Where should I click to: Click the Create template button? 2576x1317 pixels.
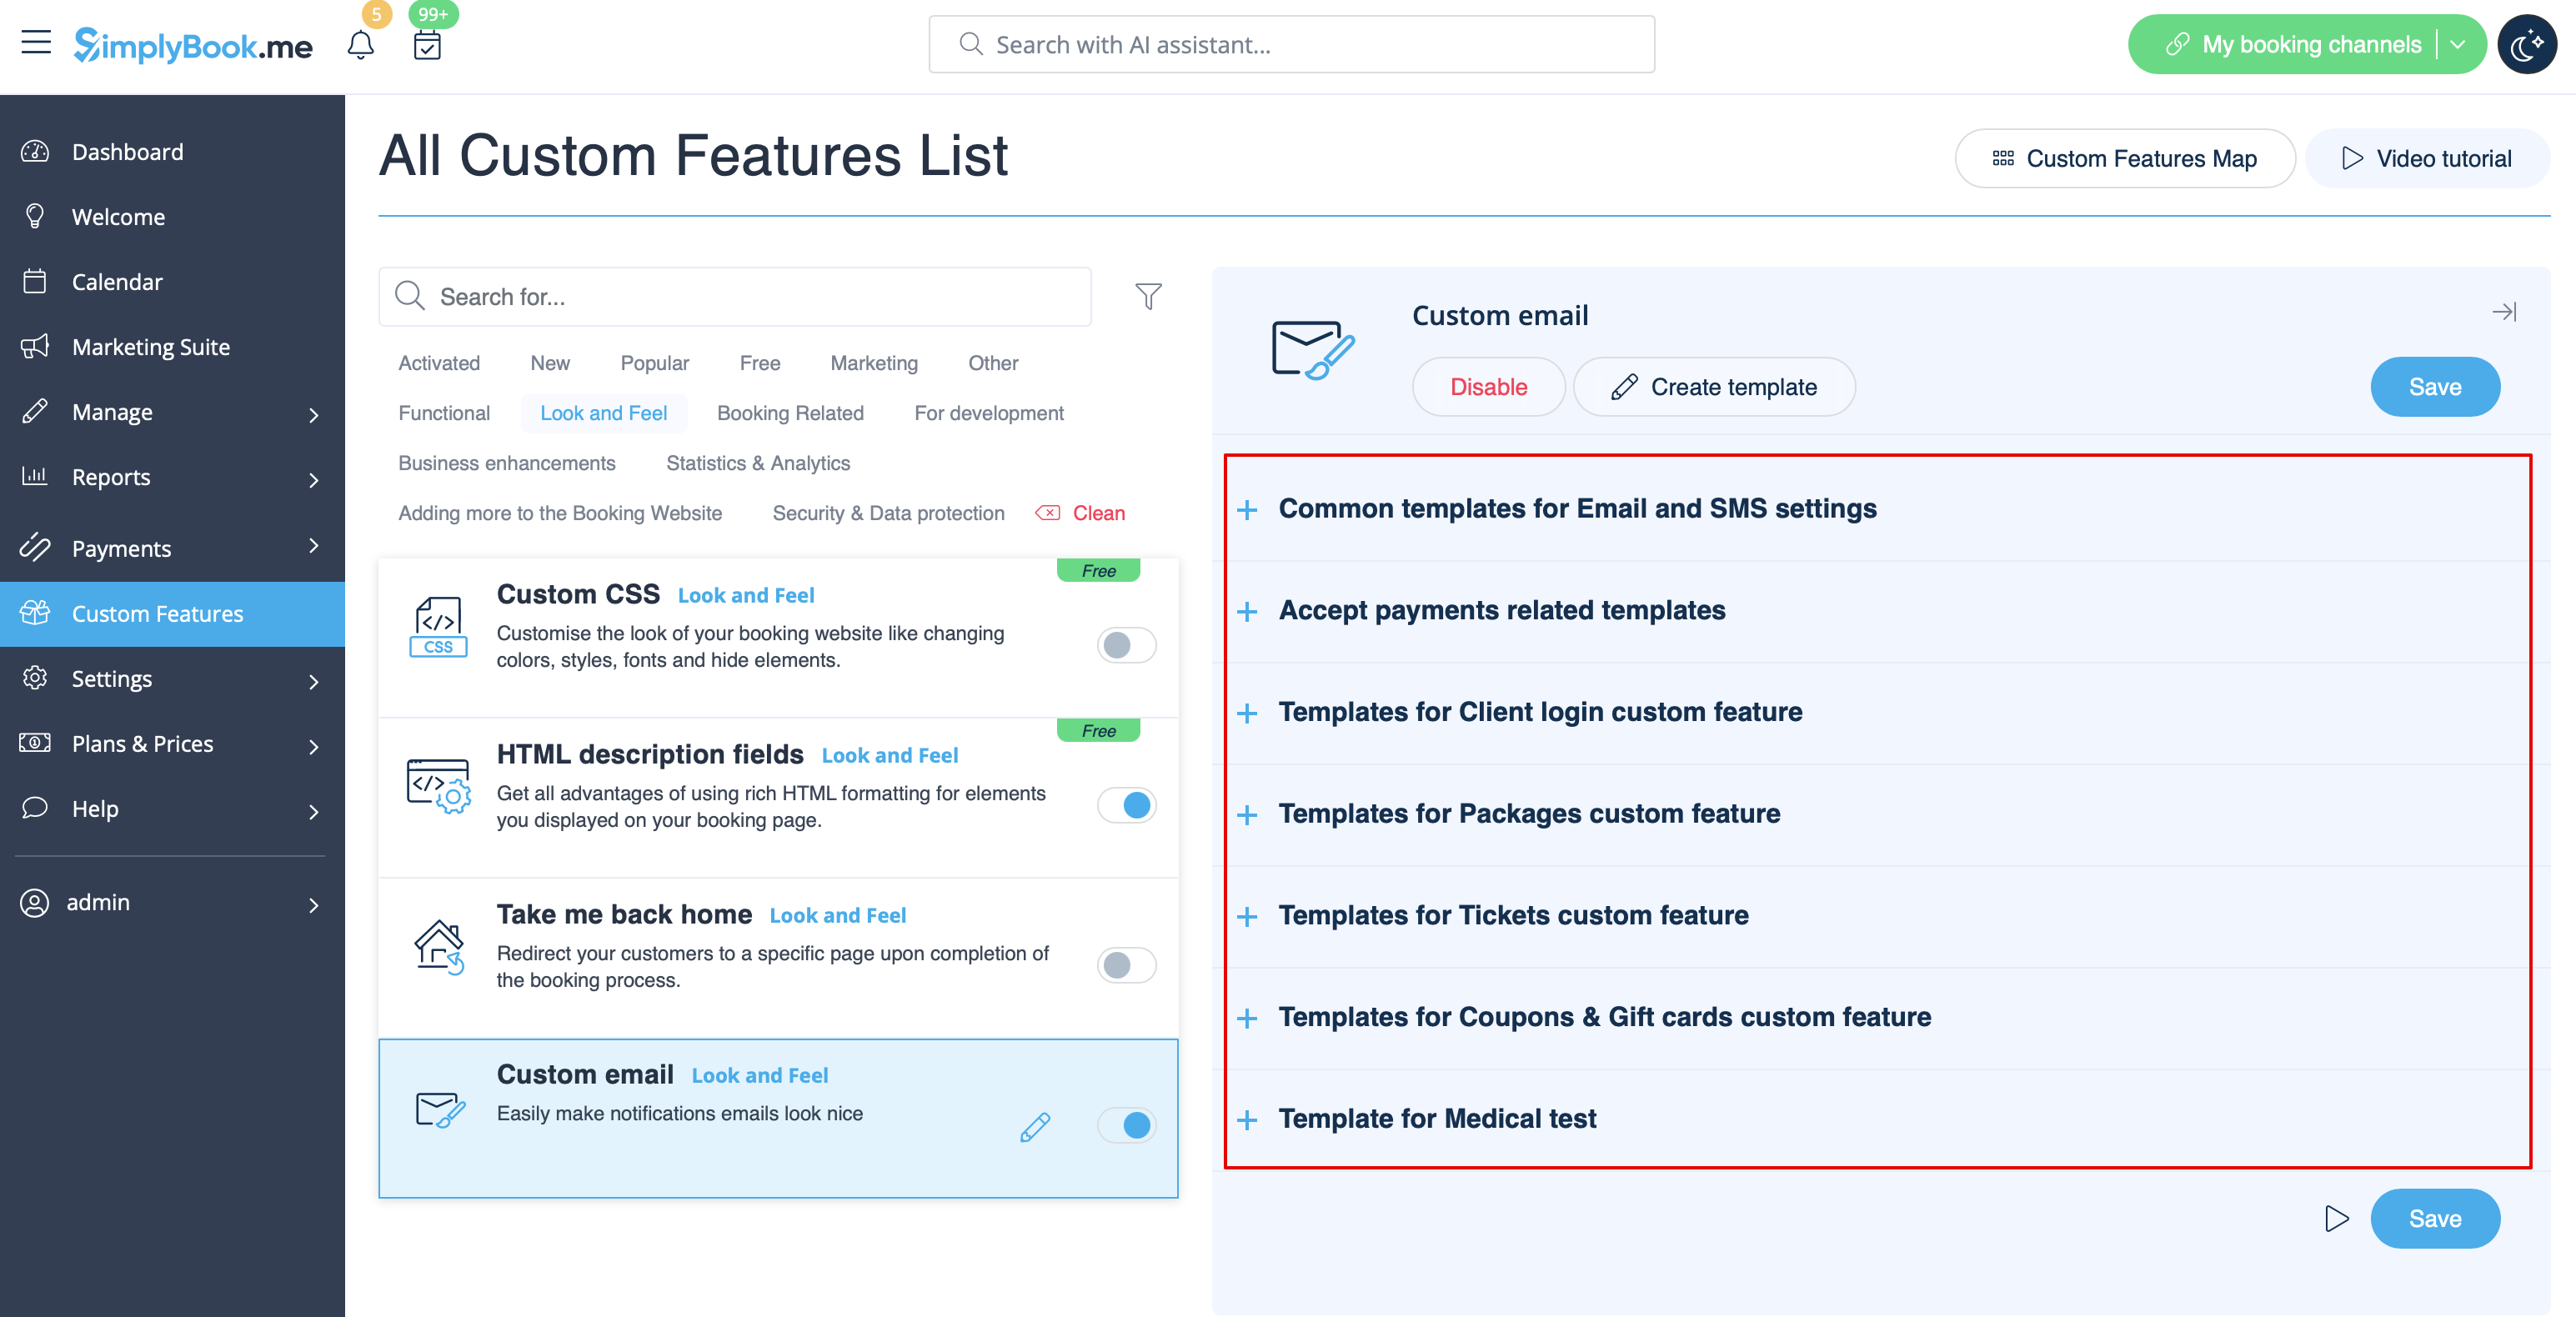pyautogui.click(x=1714, y=387)
